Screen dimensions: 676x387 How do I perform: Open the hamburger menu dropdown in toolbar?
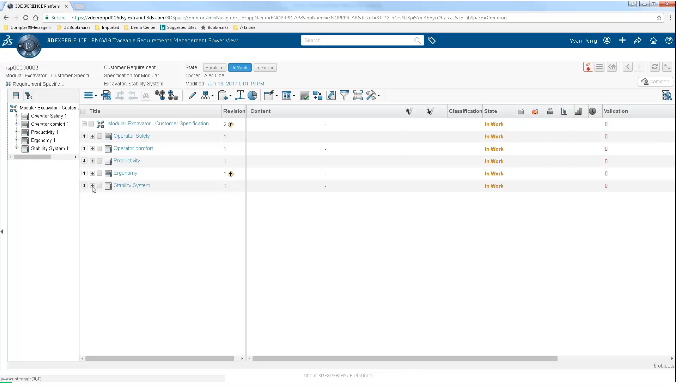click(90, 96)
